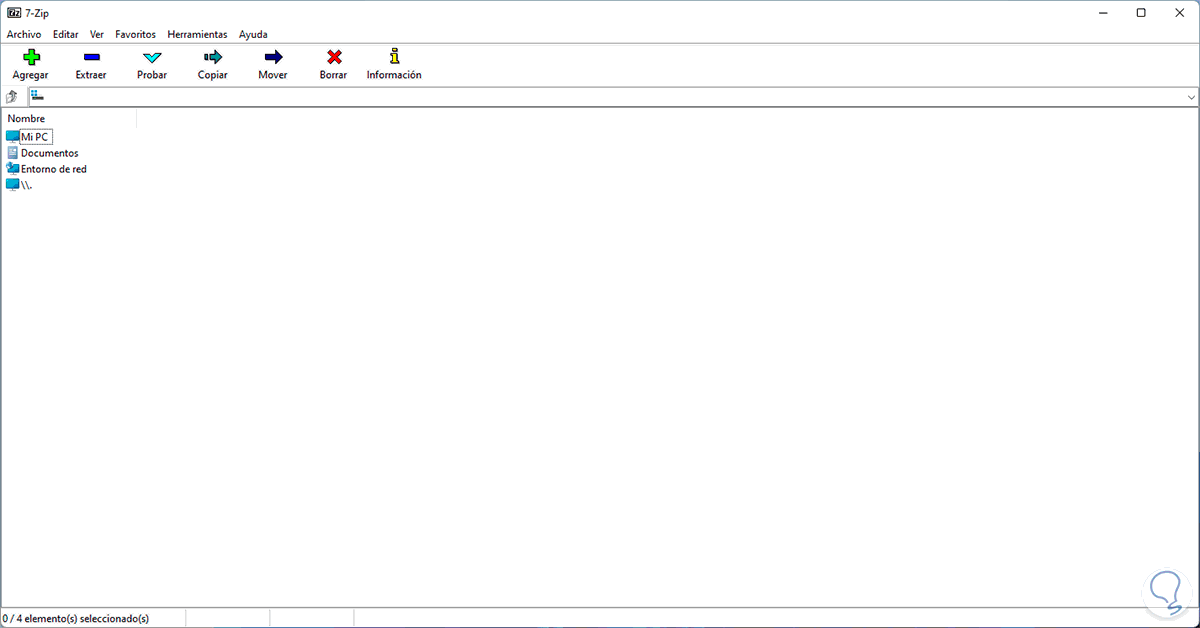Click the Probar checkmark icon
Image resolution: width=1200 pixels, height=628 pixels.
point(152,58)
